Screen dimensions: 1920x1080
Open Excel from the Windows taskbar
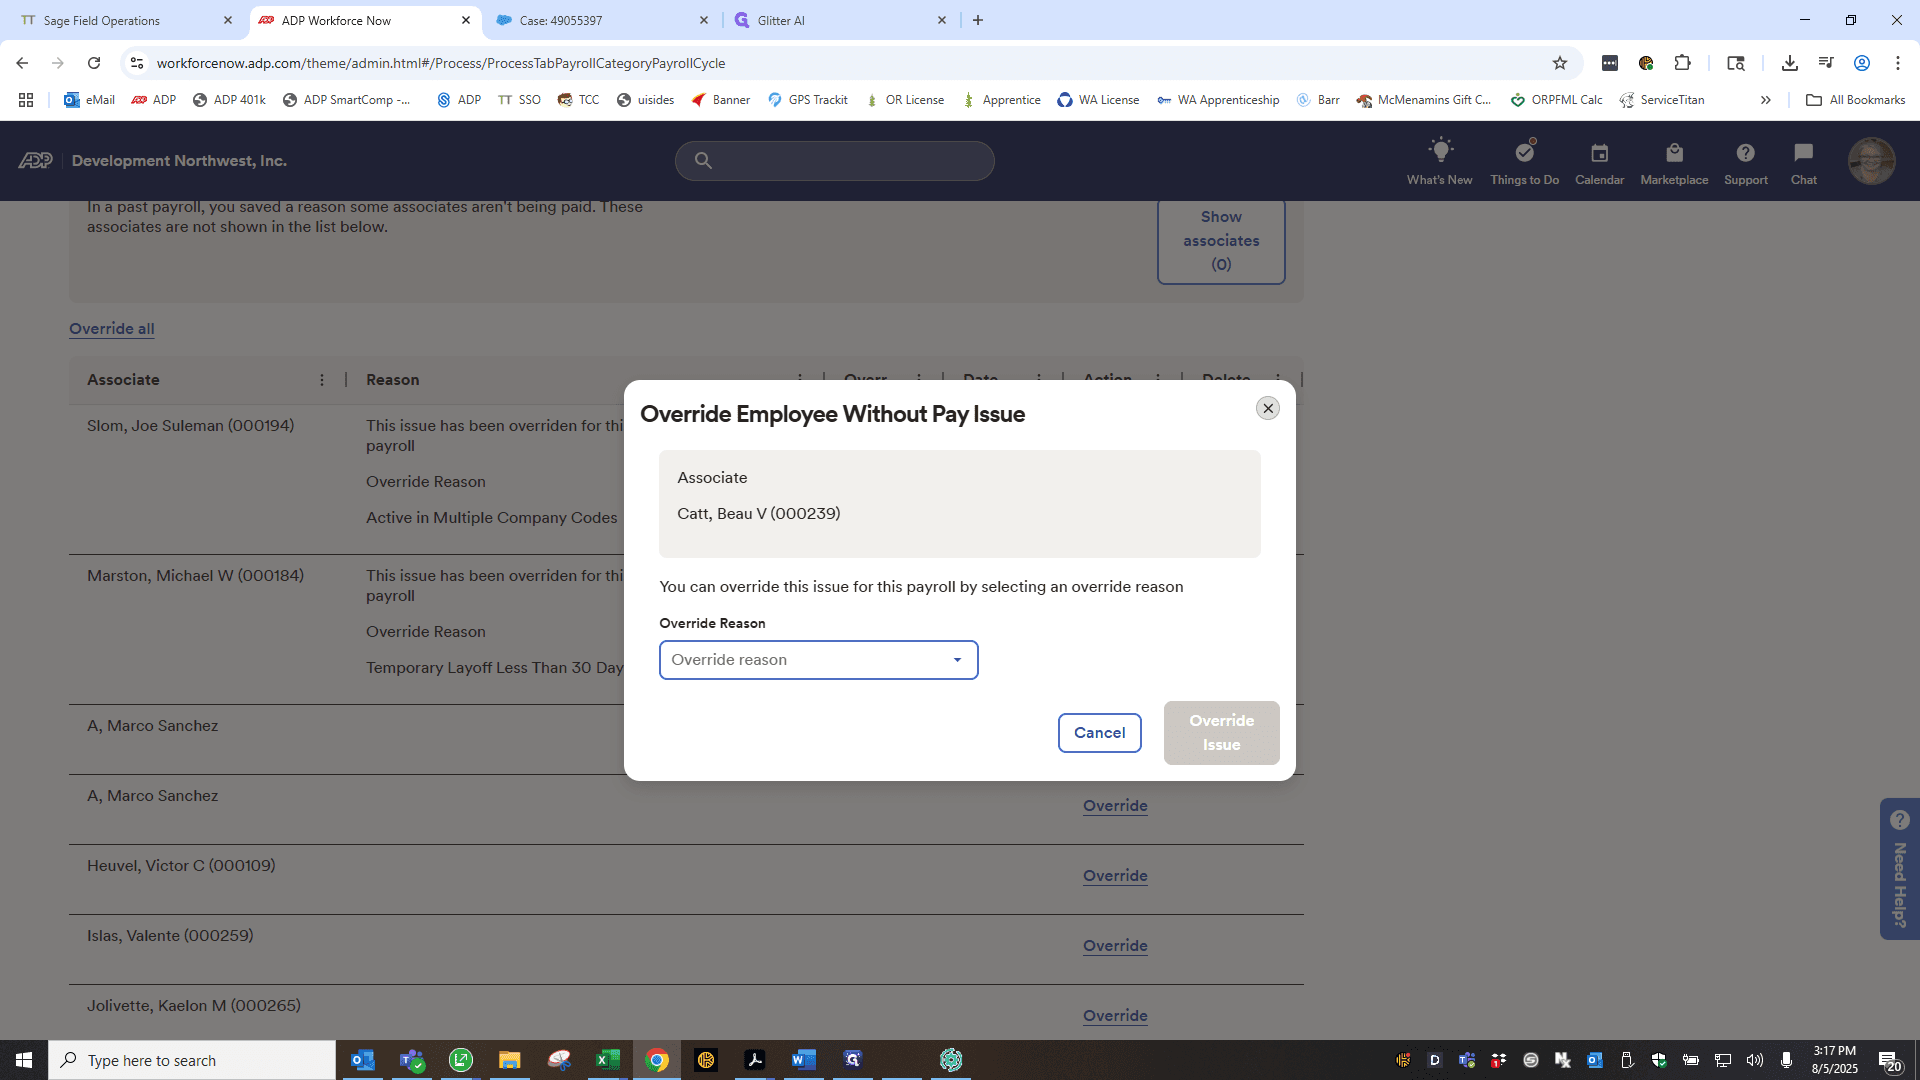pos(608,1060)
